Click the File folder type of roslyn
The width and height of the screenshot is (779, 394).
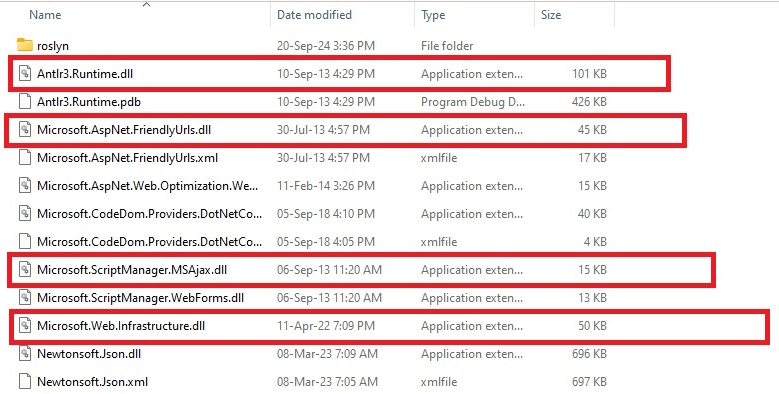click(x=447, y=46)
